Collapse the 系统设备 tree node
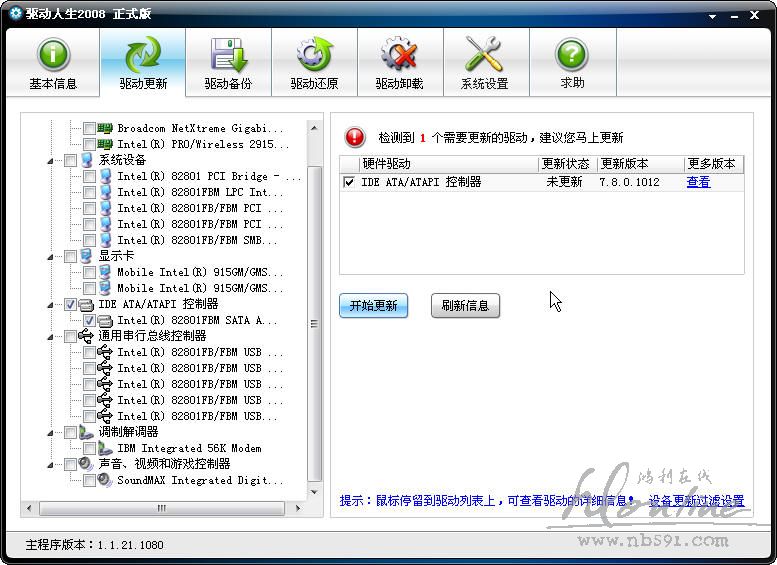777x565 pixels. [51, 161]
